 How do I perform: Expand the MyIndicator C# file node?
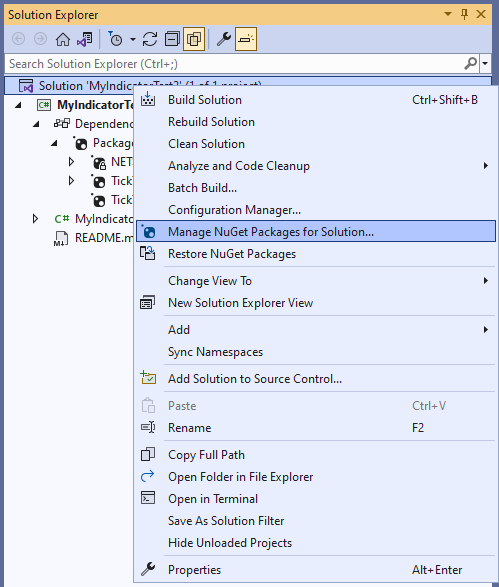35,219
